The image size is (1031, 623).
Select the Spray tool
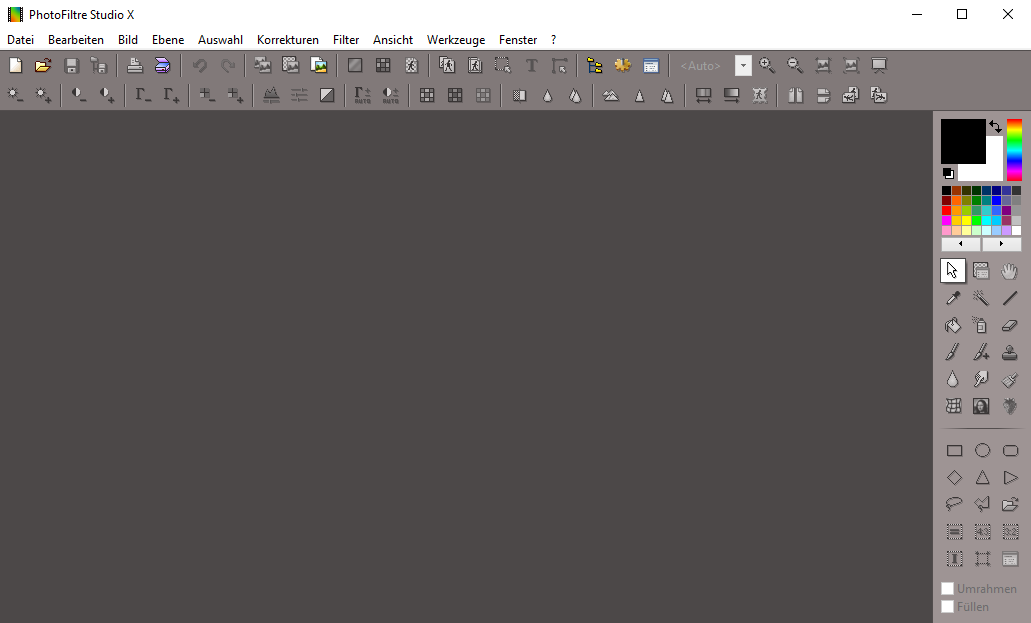(981, 325)
